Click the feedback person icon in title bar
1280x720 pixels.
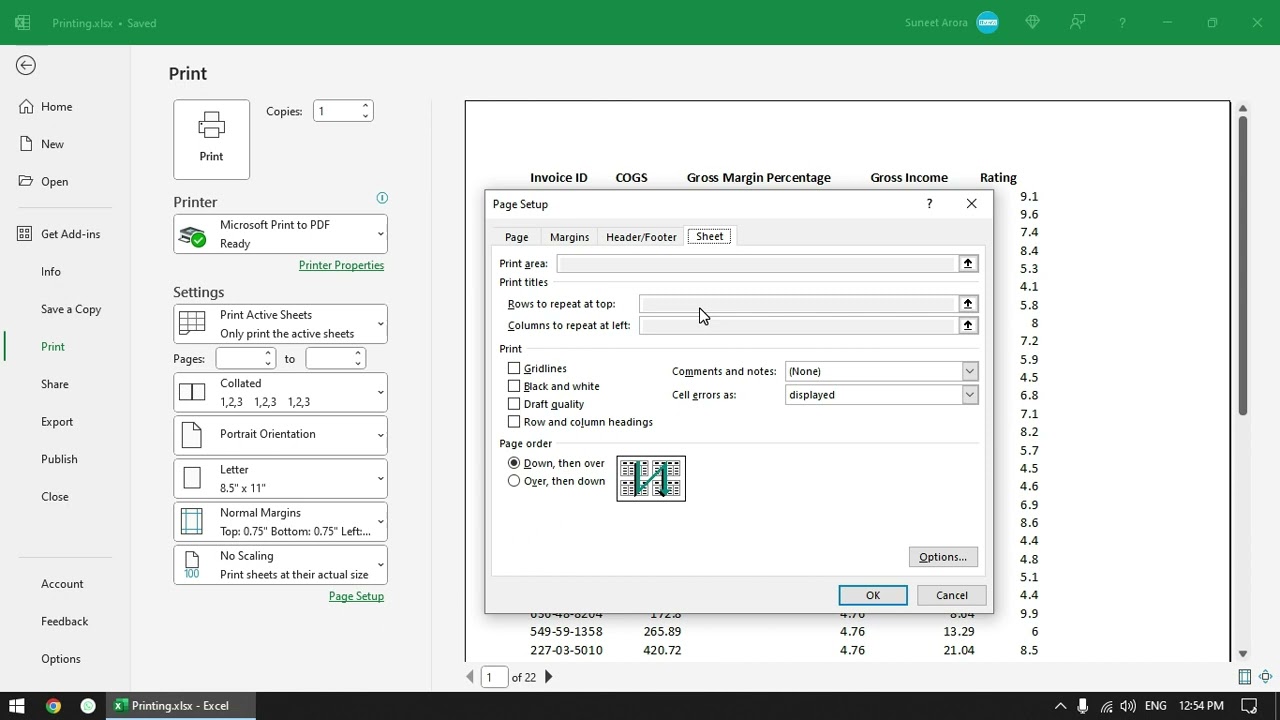[x=1077, y=22]
